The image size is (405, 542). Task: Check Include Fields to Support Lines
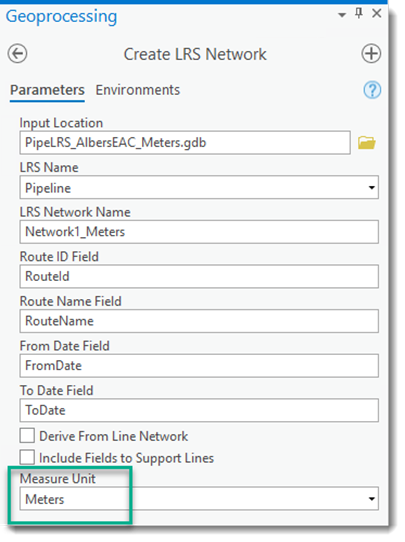pos(27,457)
